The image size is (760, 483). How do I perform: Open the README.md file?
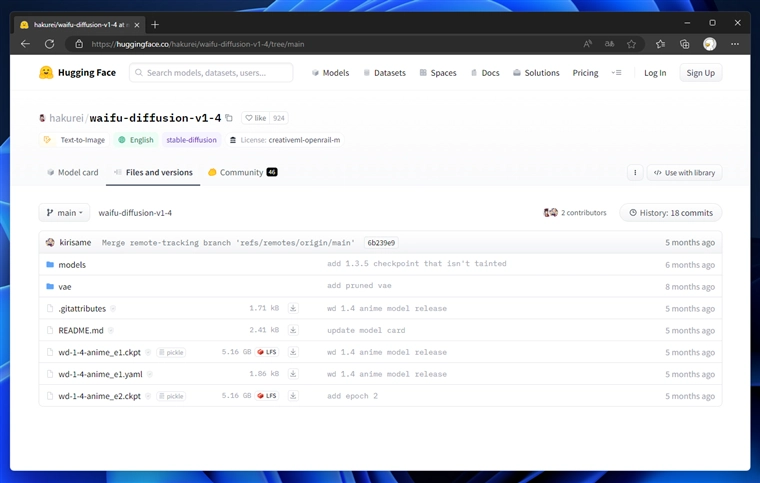point(81,330)
